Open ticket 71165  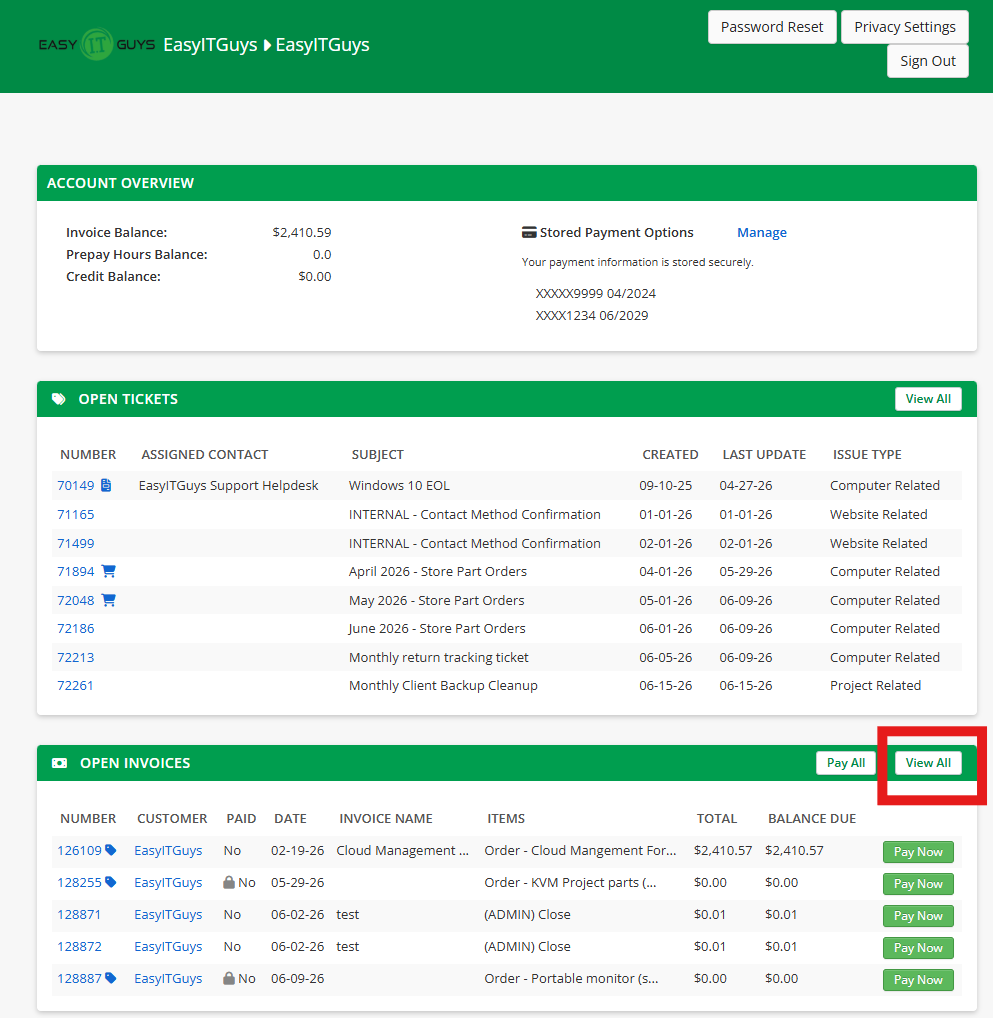pyautogui.click(x=75, y=514)
